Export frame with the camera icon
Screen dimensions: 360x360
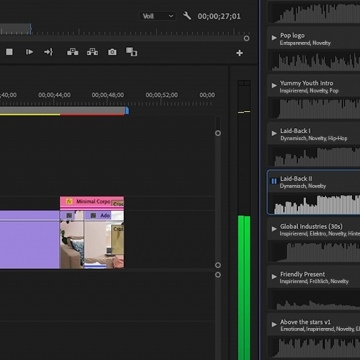pyautogui.click(x=112, y=52)
